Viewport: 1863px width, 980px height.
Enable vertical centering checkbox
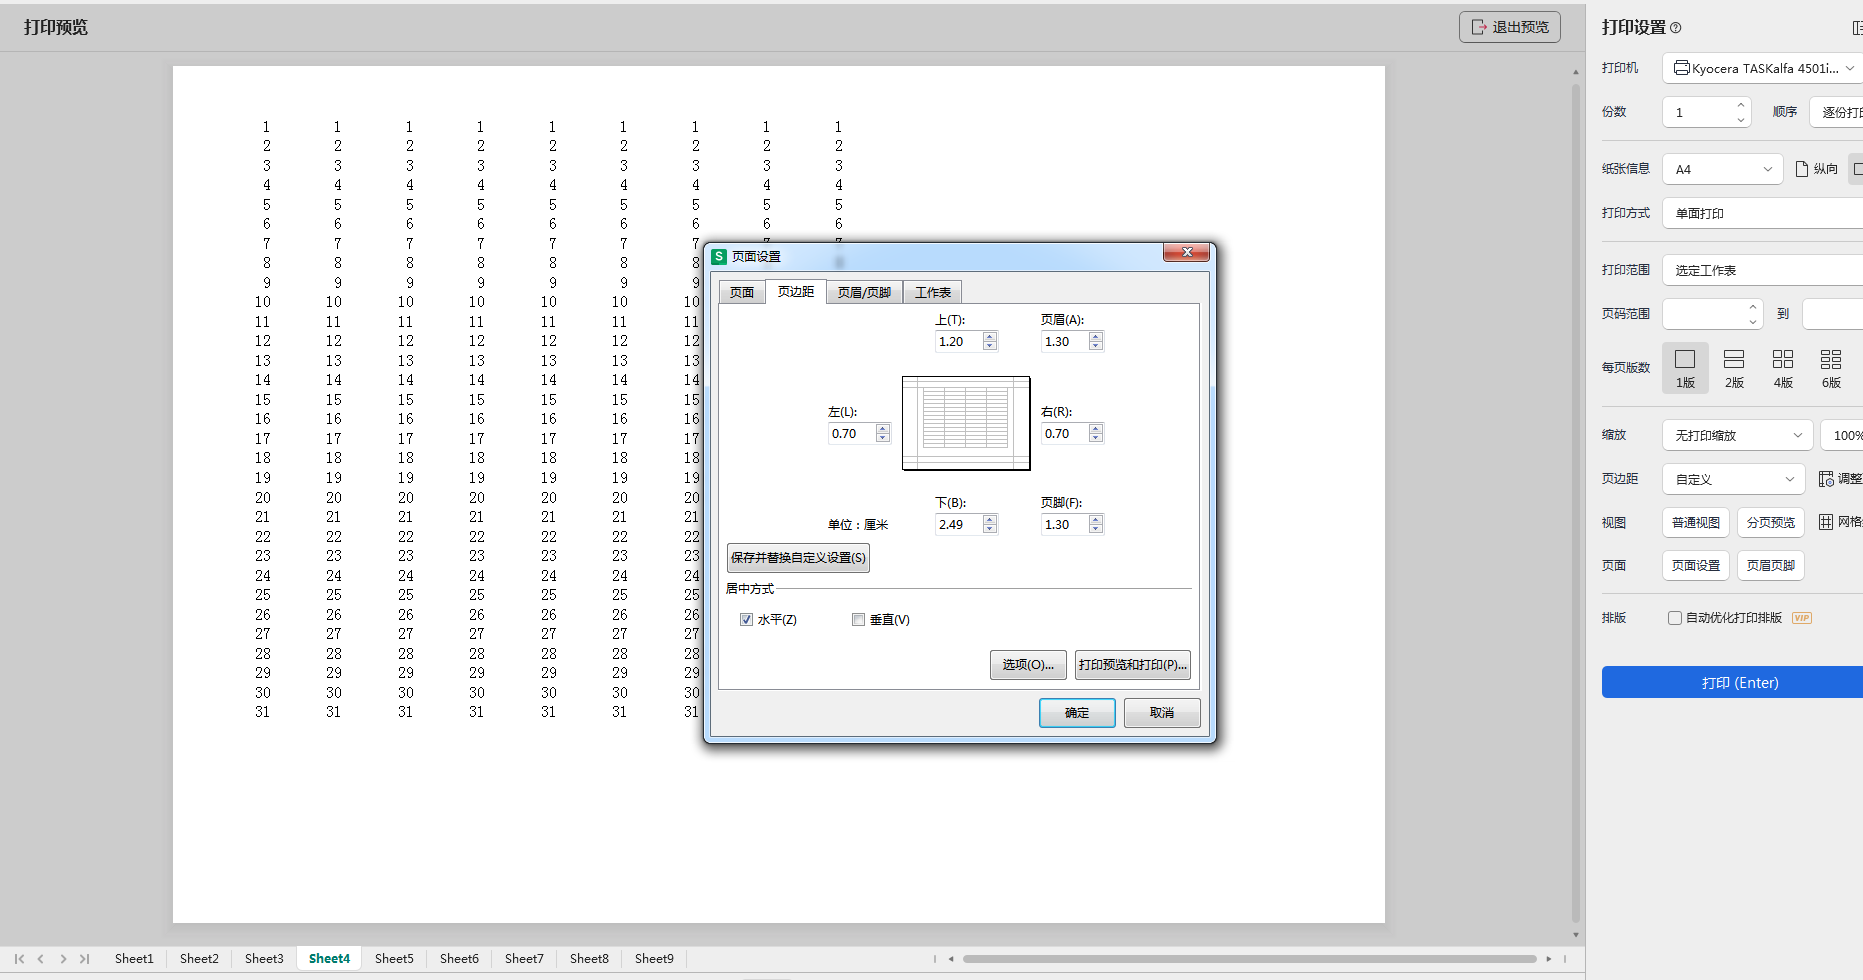(x=858, y=619)
